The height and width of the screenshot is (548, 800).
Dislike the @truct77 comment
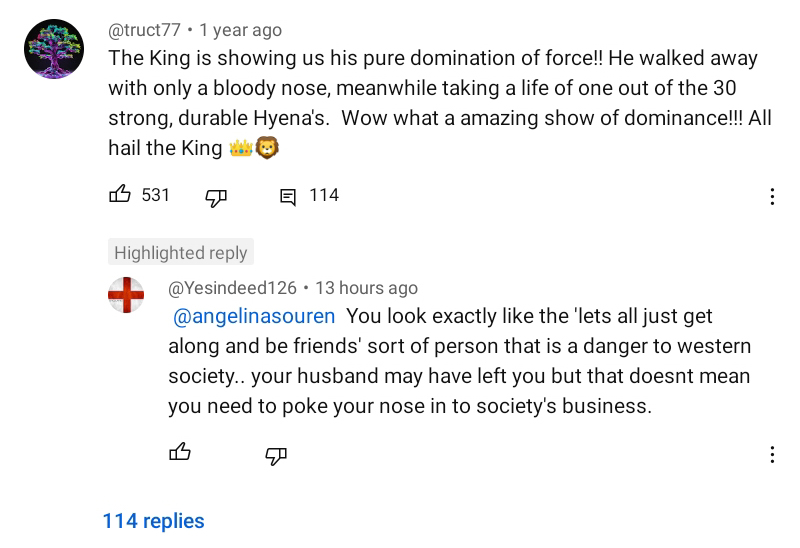point(216,196)
